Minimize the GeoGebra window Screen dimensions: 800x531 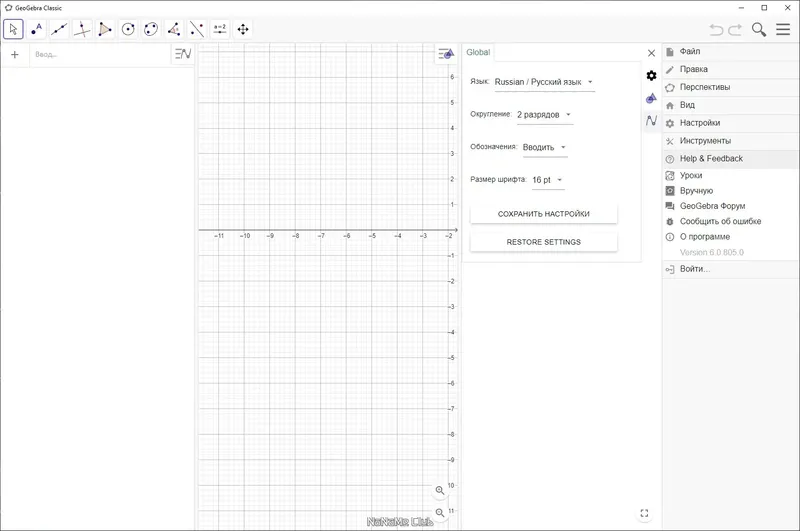(x=741, y=8)
